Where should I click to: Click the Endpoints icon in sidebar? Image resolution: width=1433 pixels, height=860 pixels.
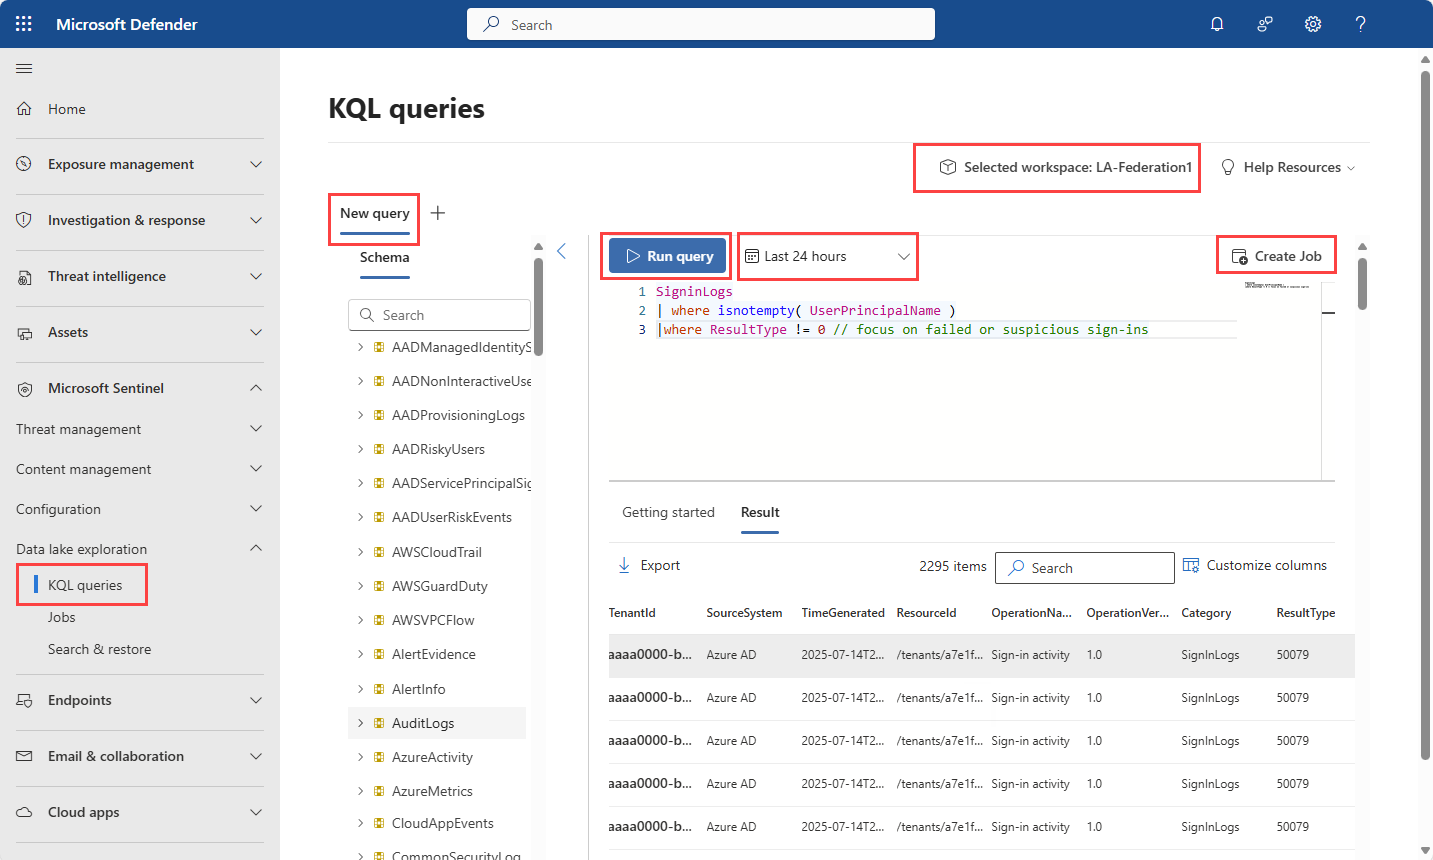pos(24,700)
